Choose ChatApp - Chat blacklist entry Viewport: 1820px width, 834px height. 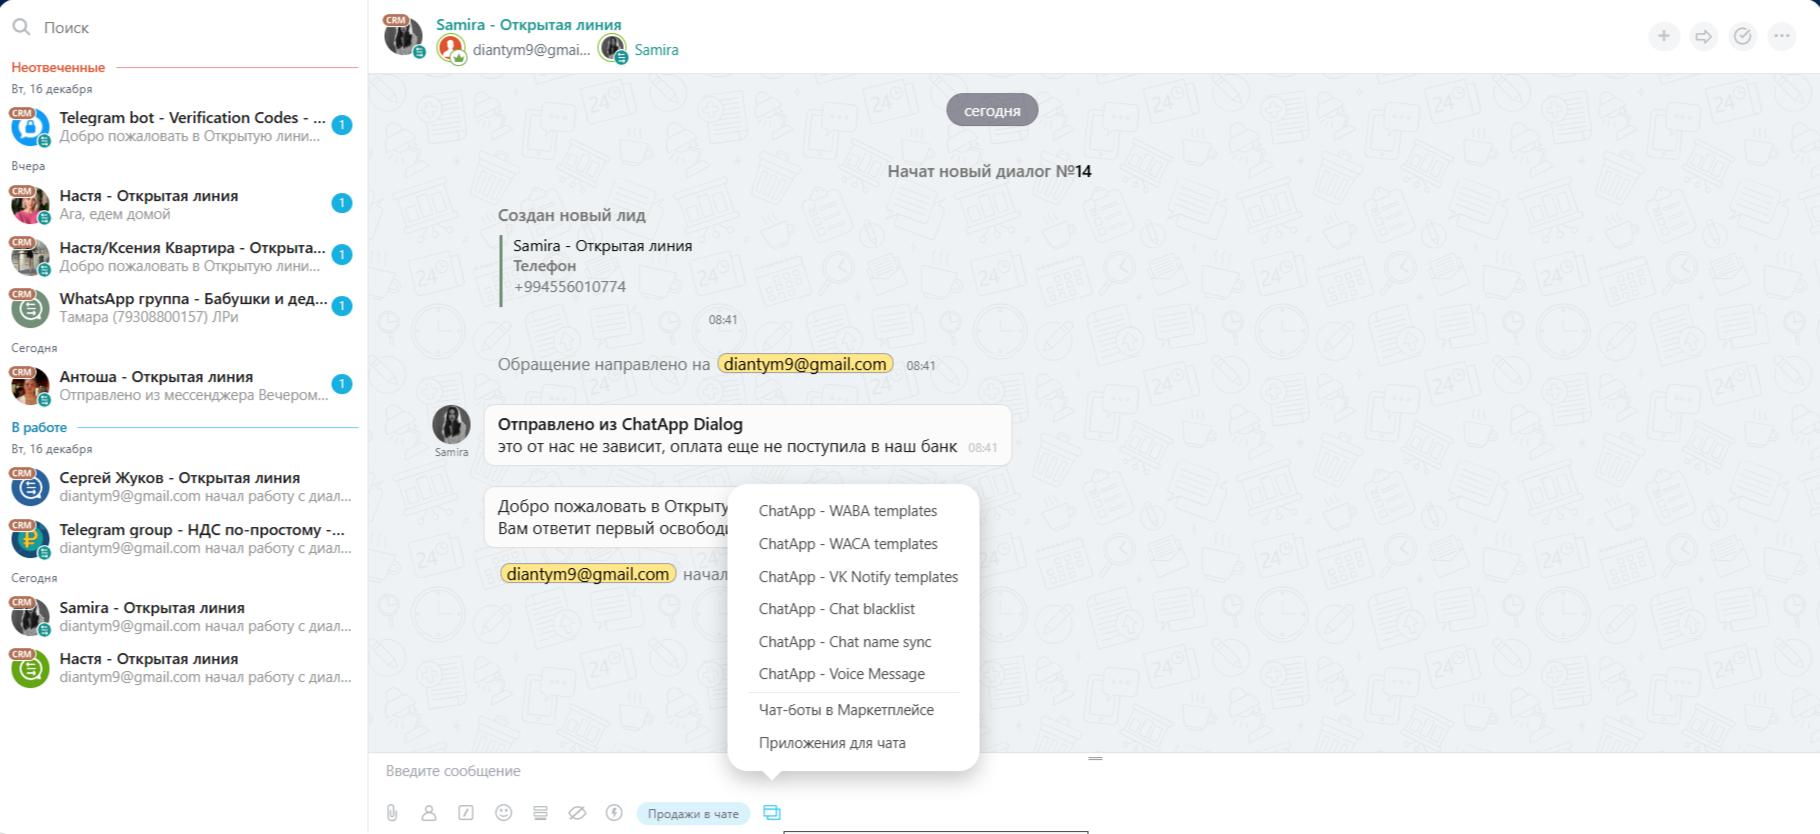point(836,609)
